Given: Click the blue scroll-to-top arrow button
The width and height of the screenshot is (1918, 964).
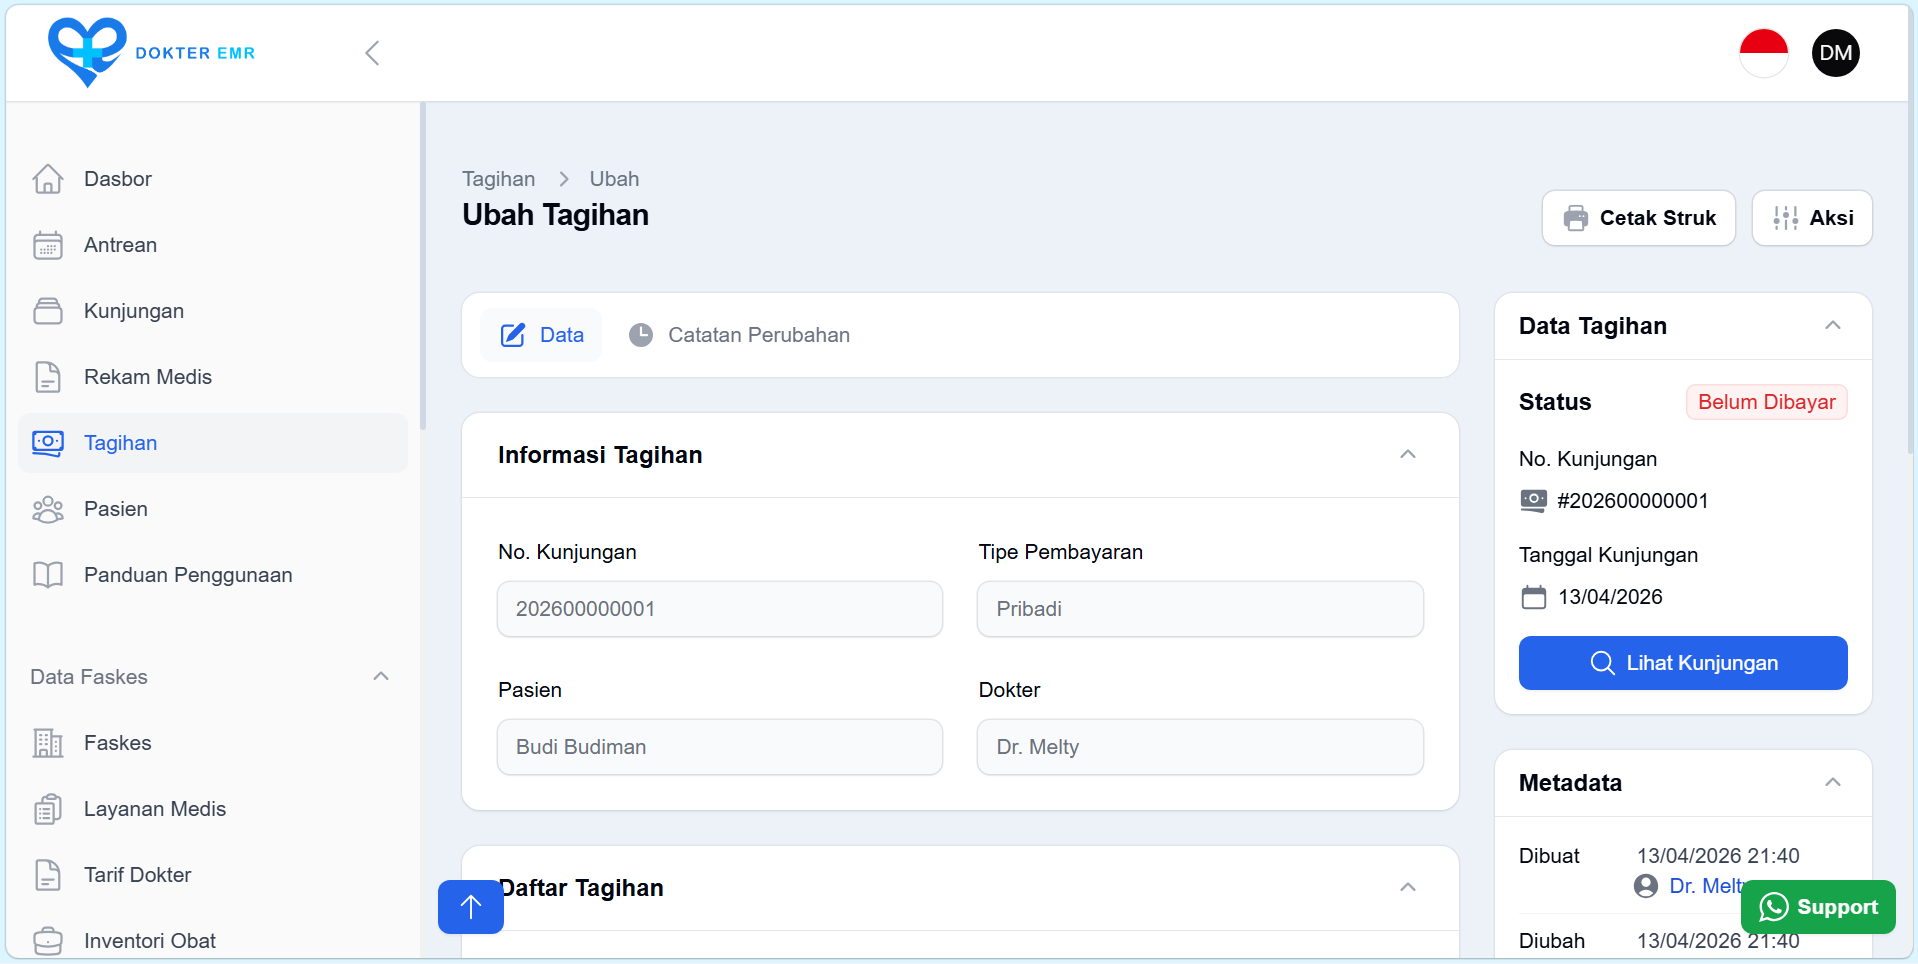Looking at the screenshot, I should (471, 907).
